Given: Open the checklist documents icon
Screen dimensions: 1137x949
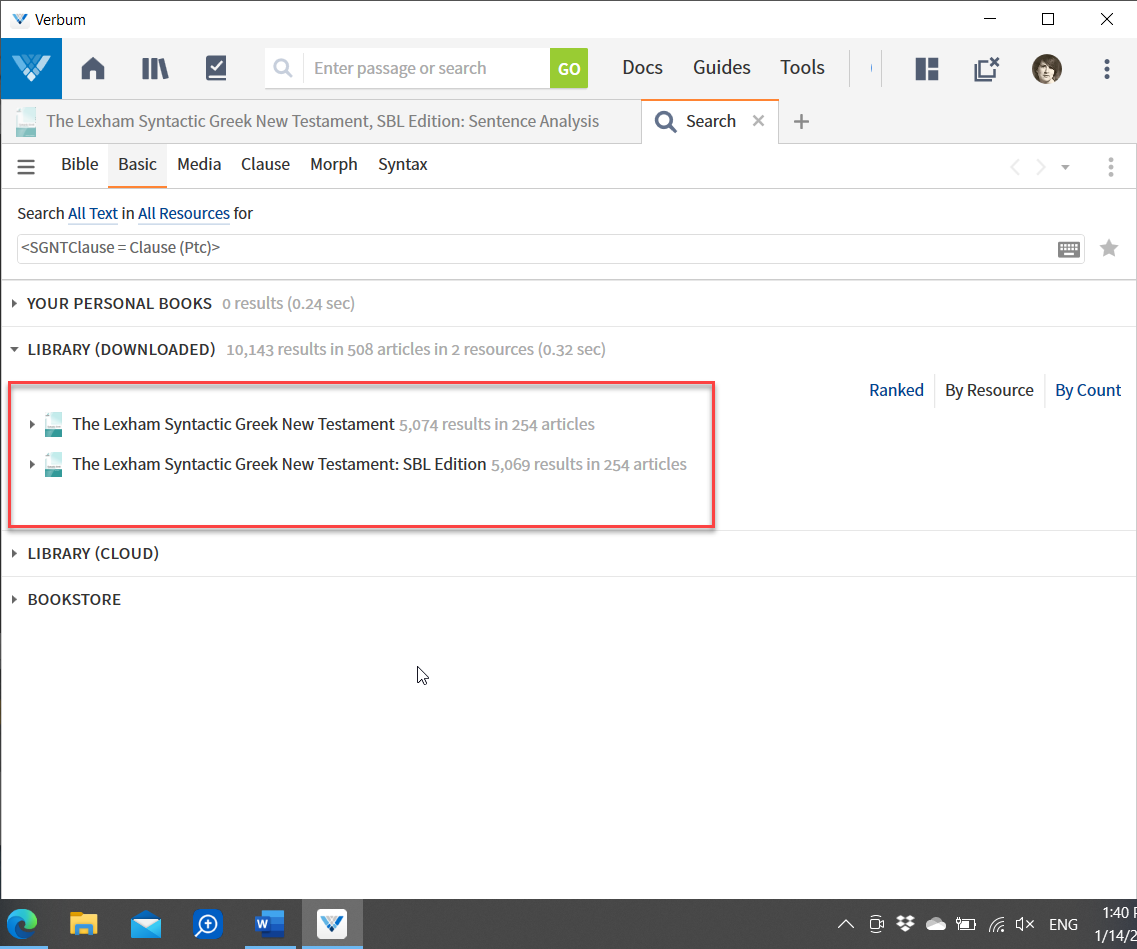Looking at the screenshot, I should click(x=216, y=68).
